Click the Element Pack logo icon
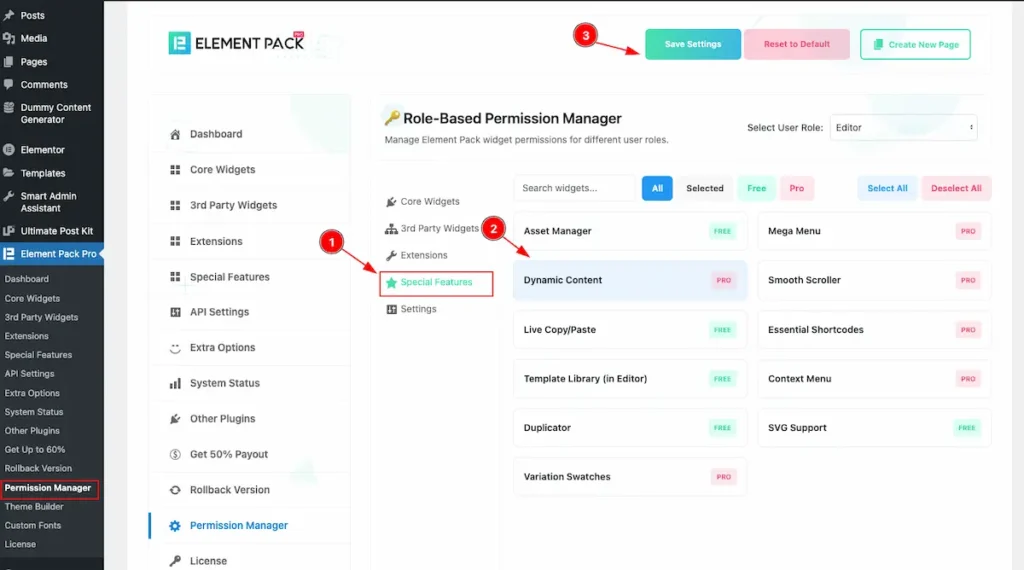The image size is (1024, 570). [x=179, y=43]
